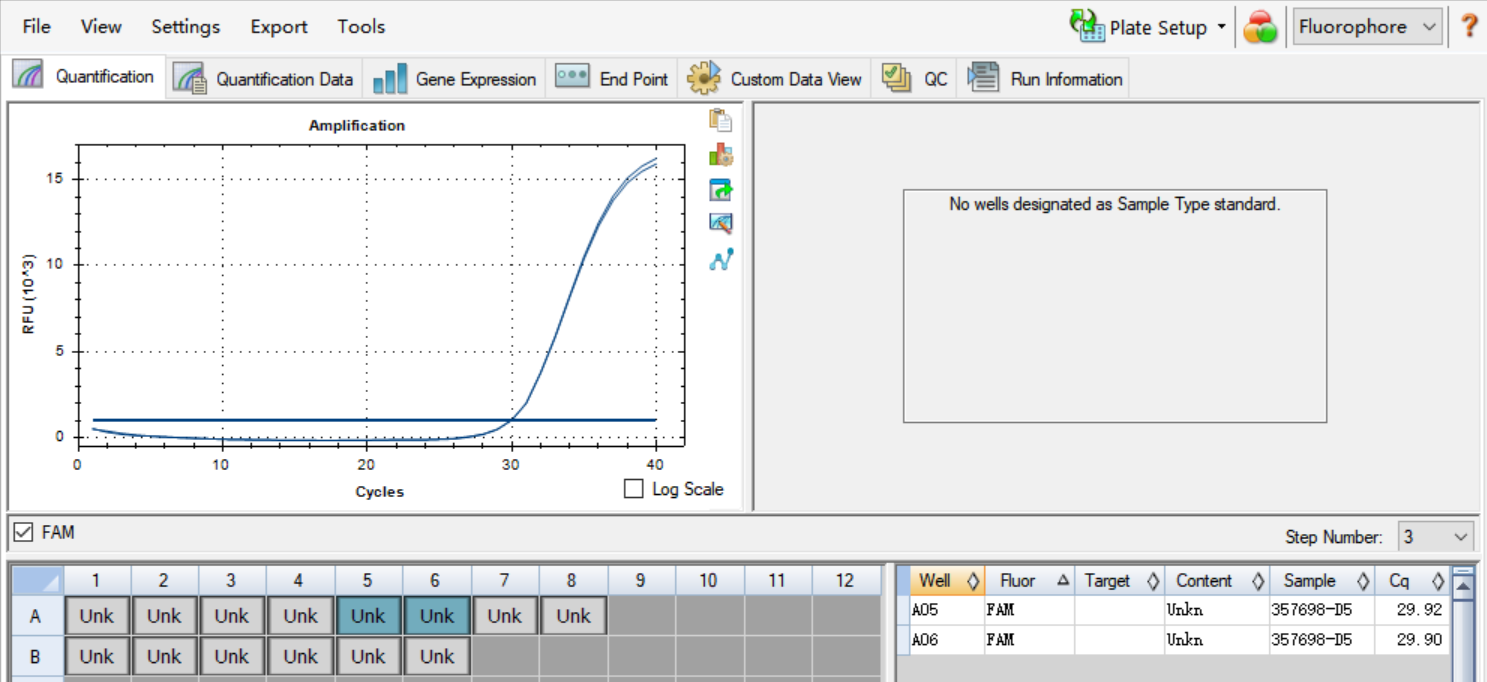Click the End Point tab wells icon
Screen dimensions: 1487x682
(572, 76)
